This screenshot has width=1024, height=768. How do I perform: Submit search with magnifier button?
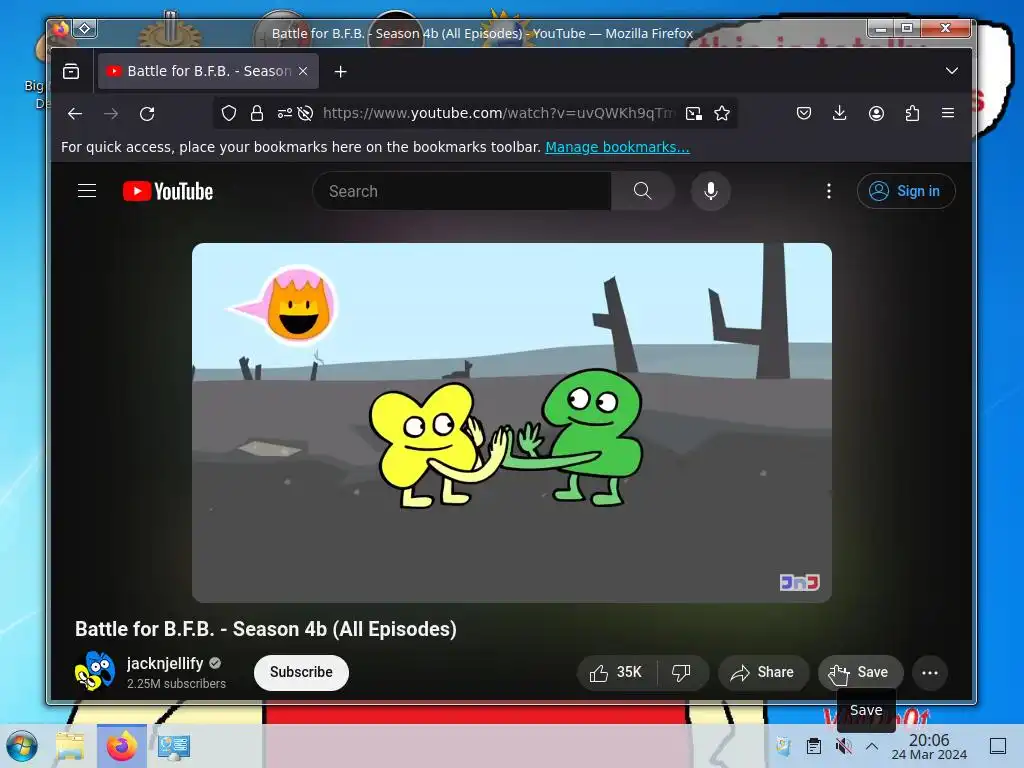click(x=643, y=191)
